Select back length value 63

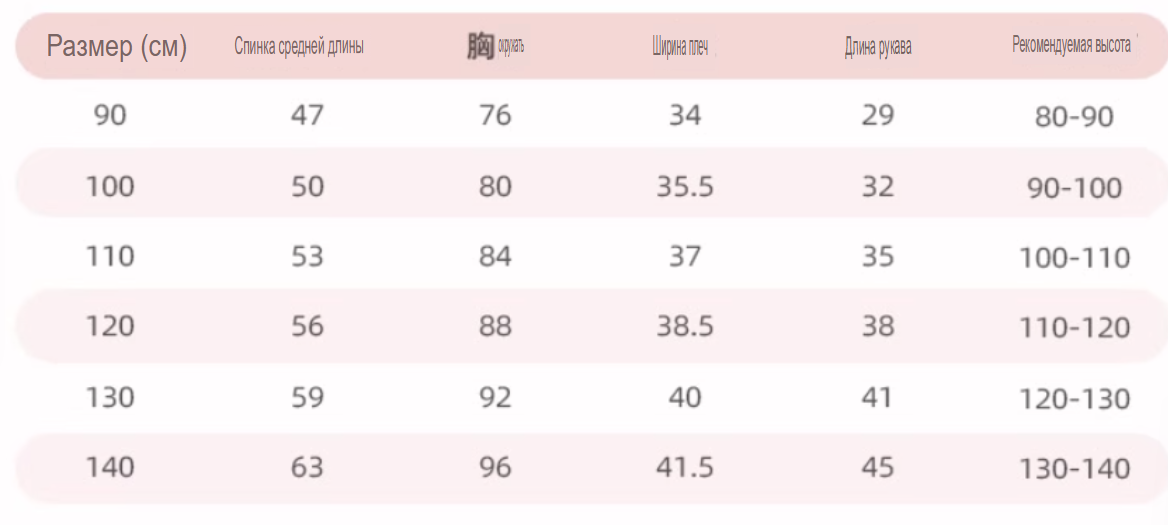click(308, 468)
